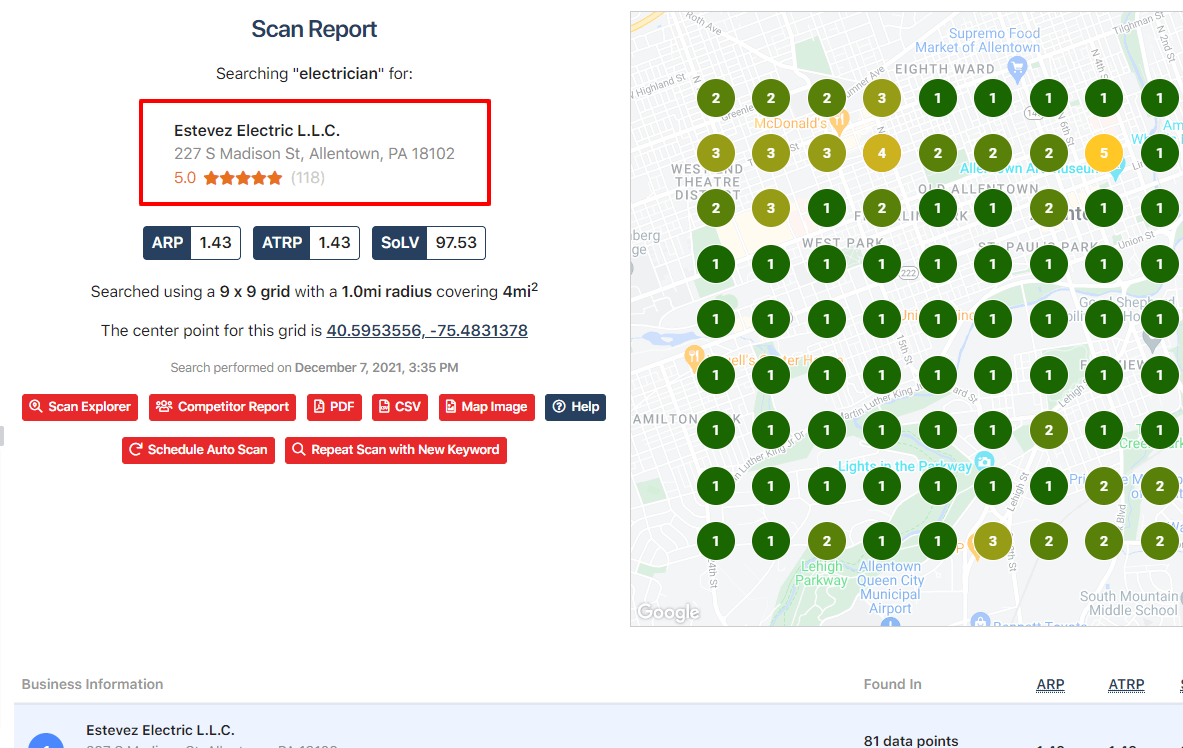
Task: Click the 'Business Information' column header
Action: click(x=92, y=685)
